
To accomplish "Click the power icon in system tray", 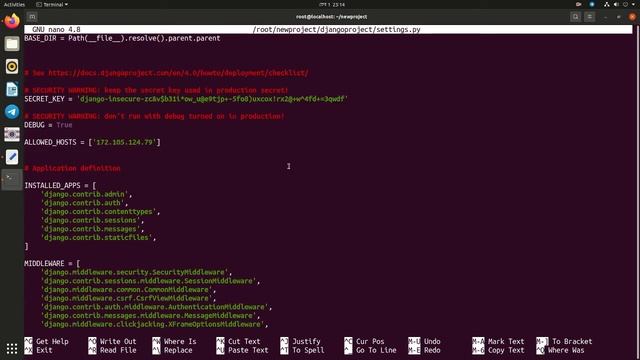I will 625,4.
